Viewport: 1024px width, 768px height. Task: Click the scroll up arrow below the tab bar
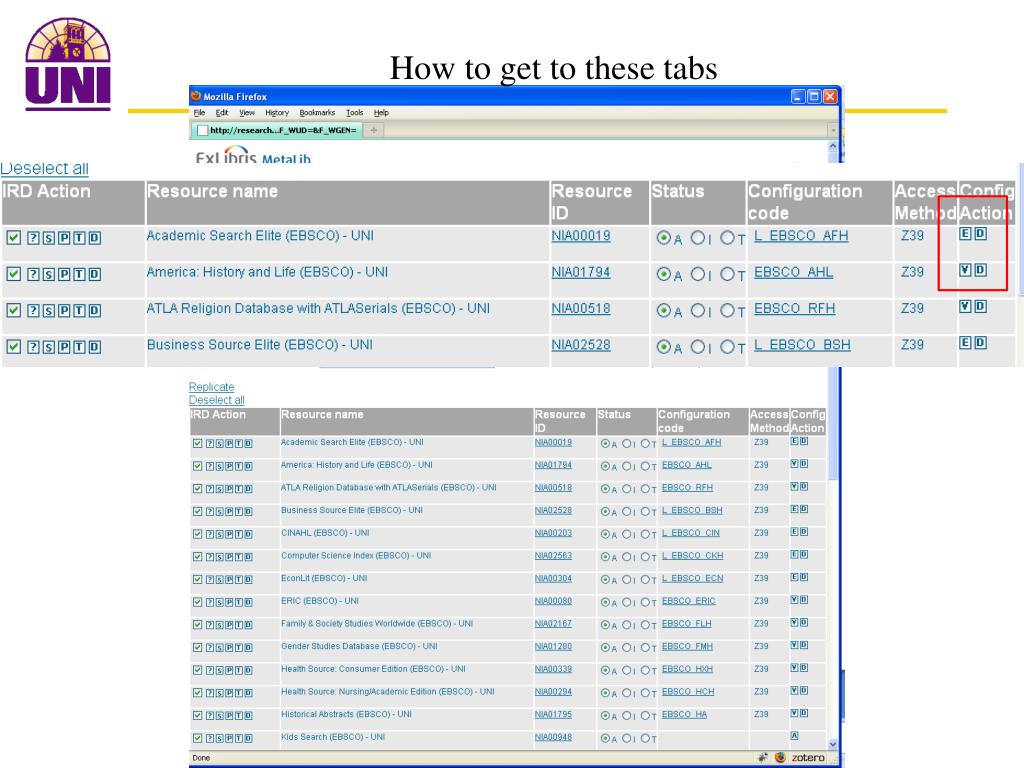tap(833, 147)
